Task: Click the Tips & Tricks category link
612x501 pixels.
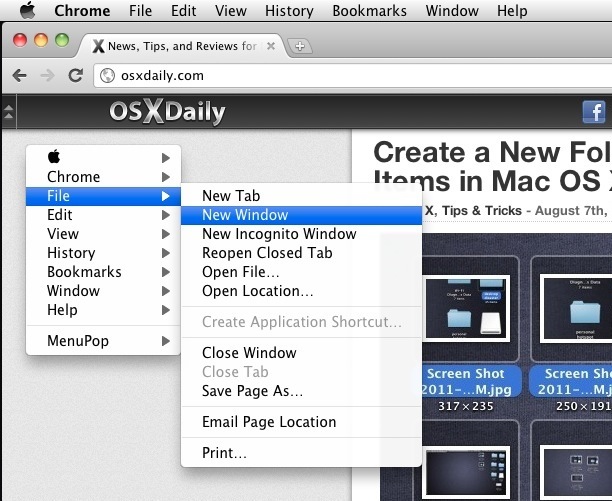Action: pos(482,211)
